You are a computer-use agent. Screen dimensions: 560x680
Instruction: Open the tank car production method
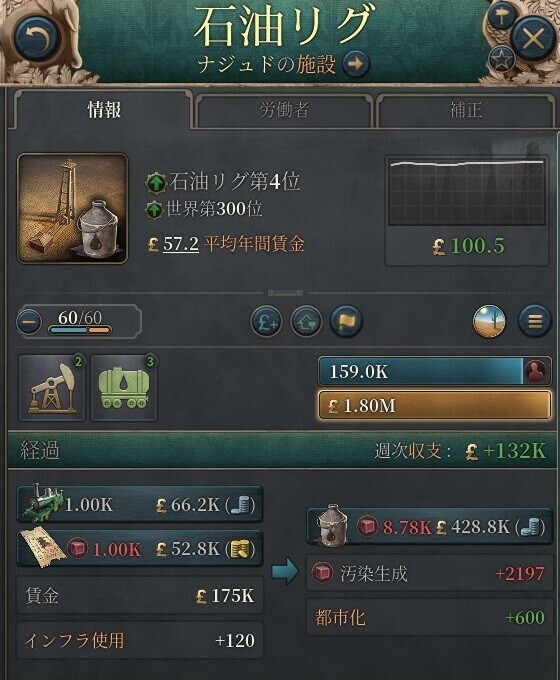tap(124, 388)
